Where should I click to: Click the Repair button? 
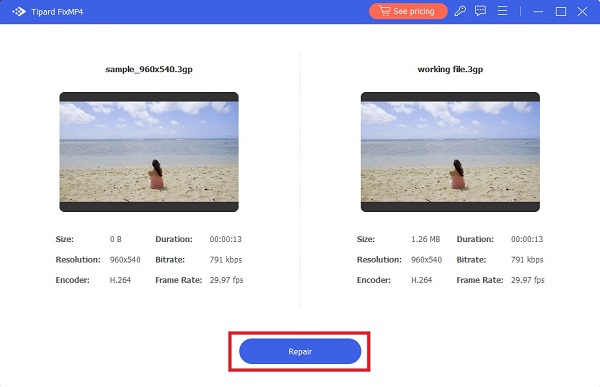(x=300, y=351)
